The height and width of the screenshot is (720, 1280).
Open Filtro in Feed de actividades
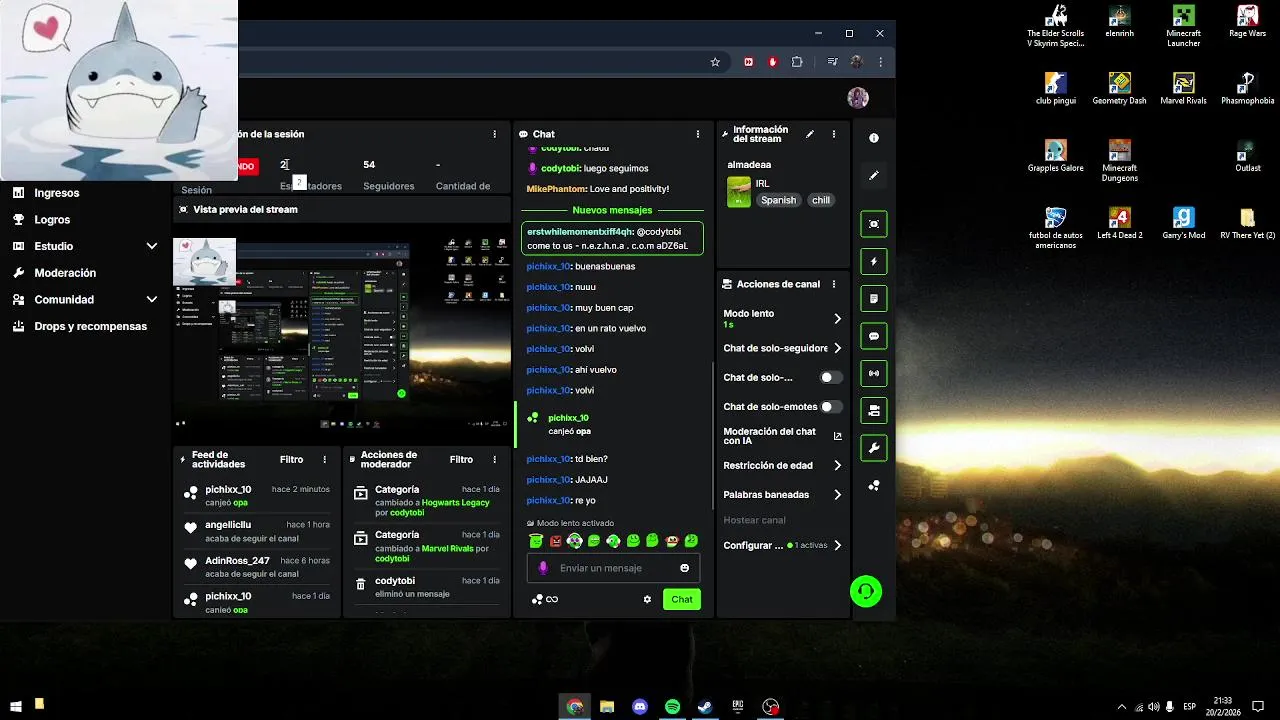click(x=291, y=460)
